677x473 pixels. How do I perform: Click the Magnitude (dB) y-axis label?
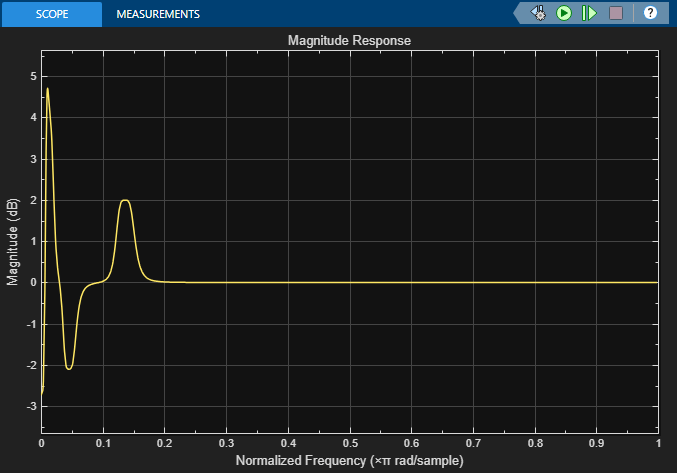click(x=13, y=240)
